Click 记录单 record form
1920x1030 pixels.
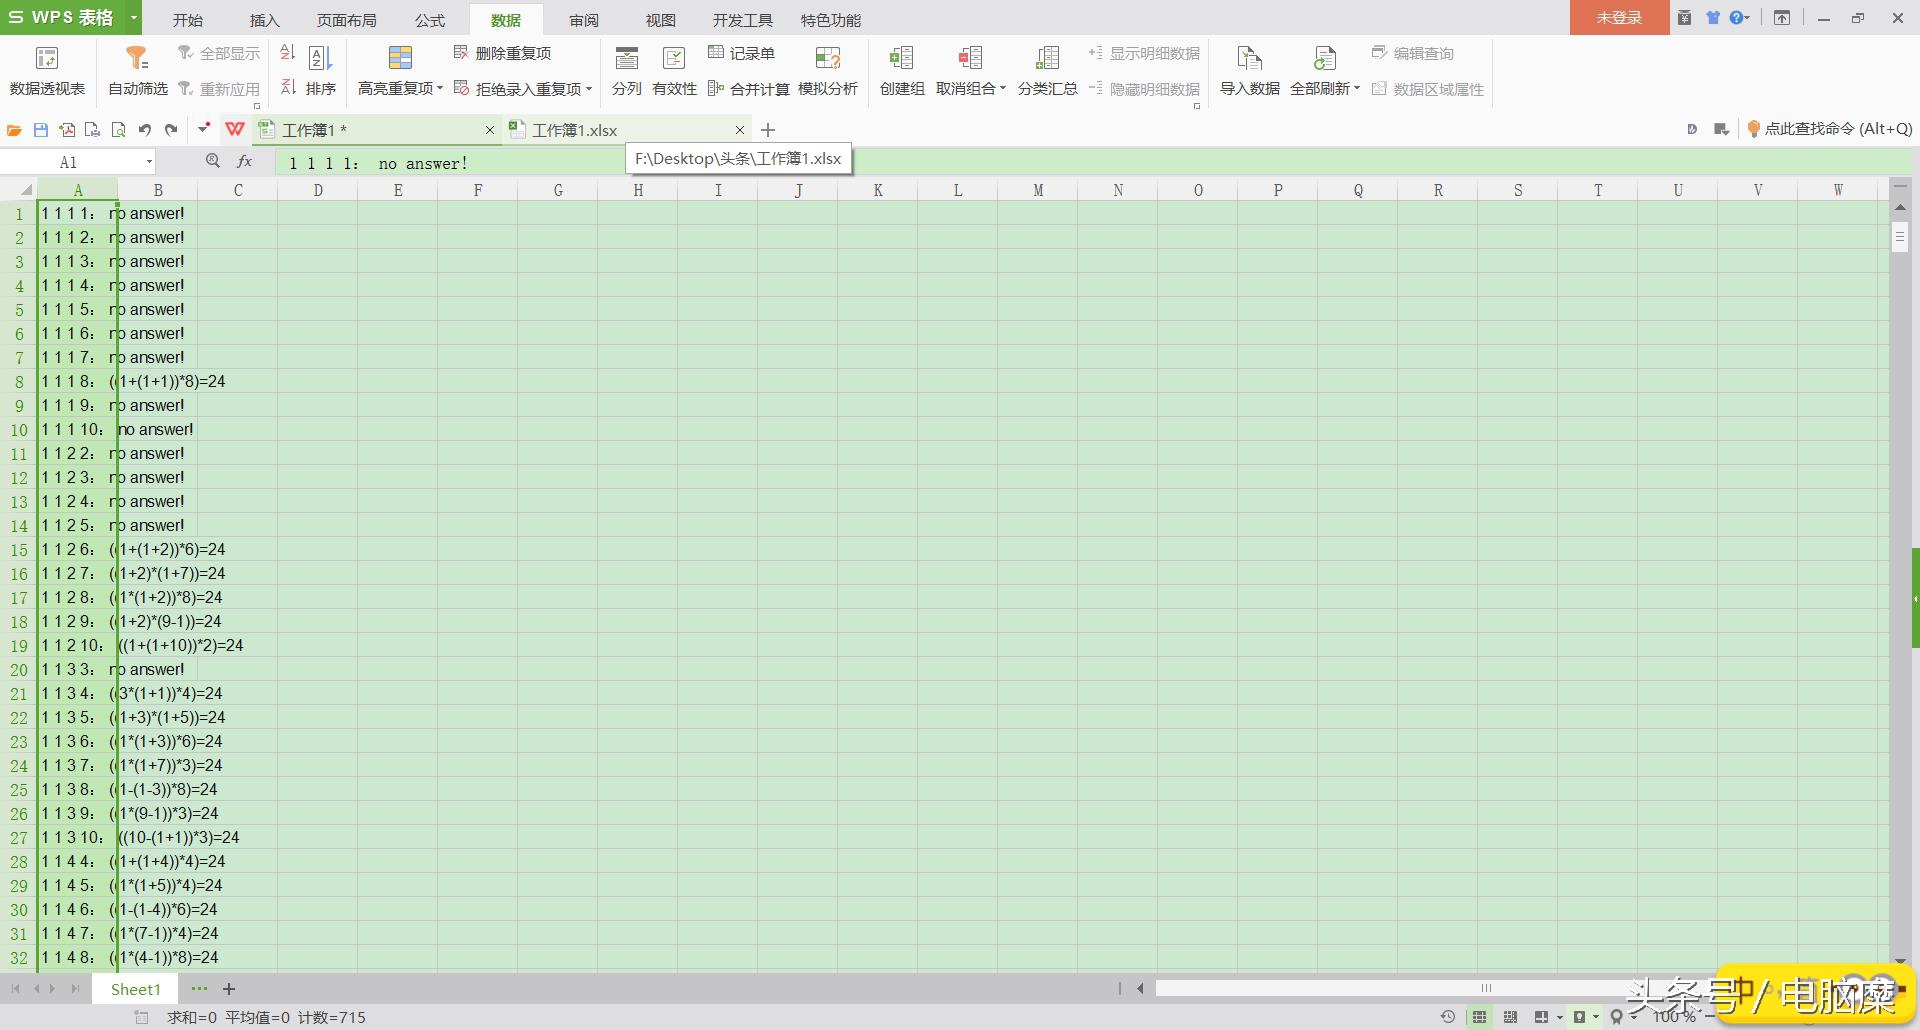pos(741,53)
